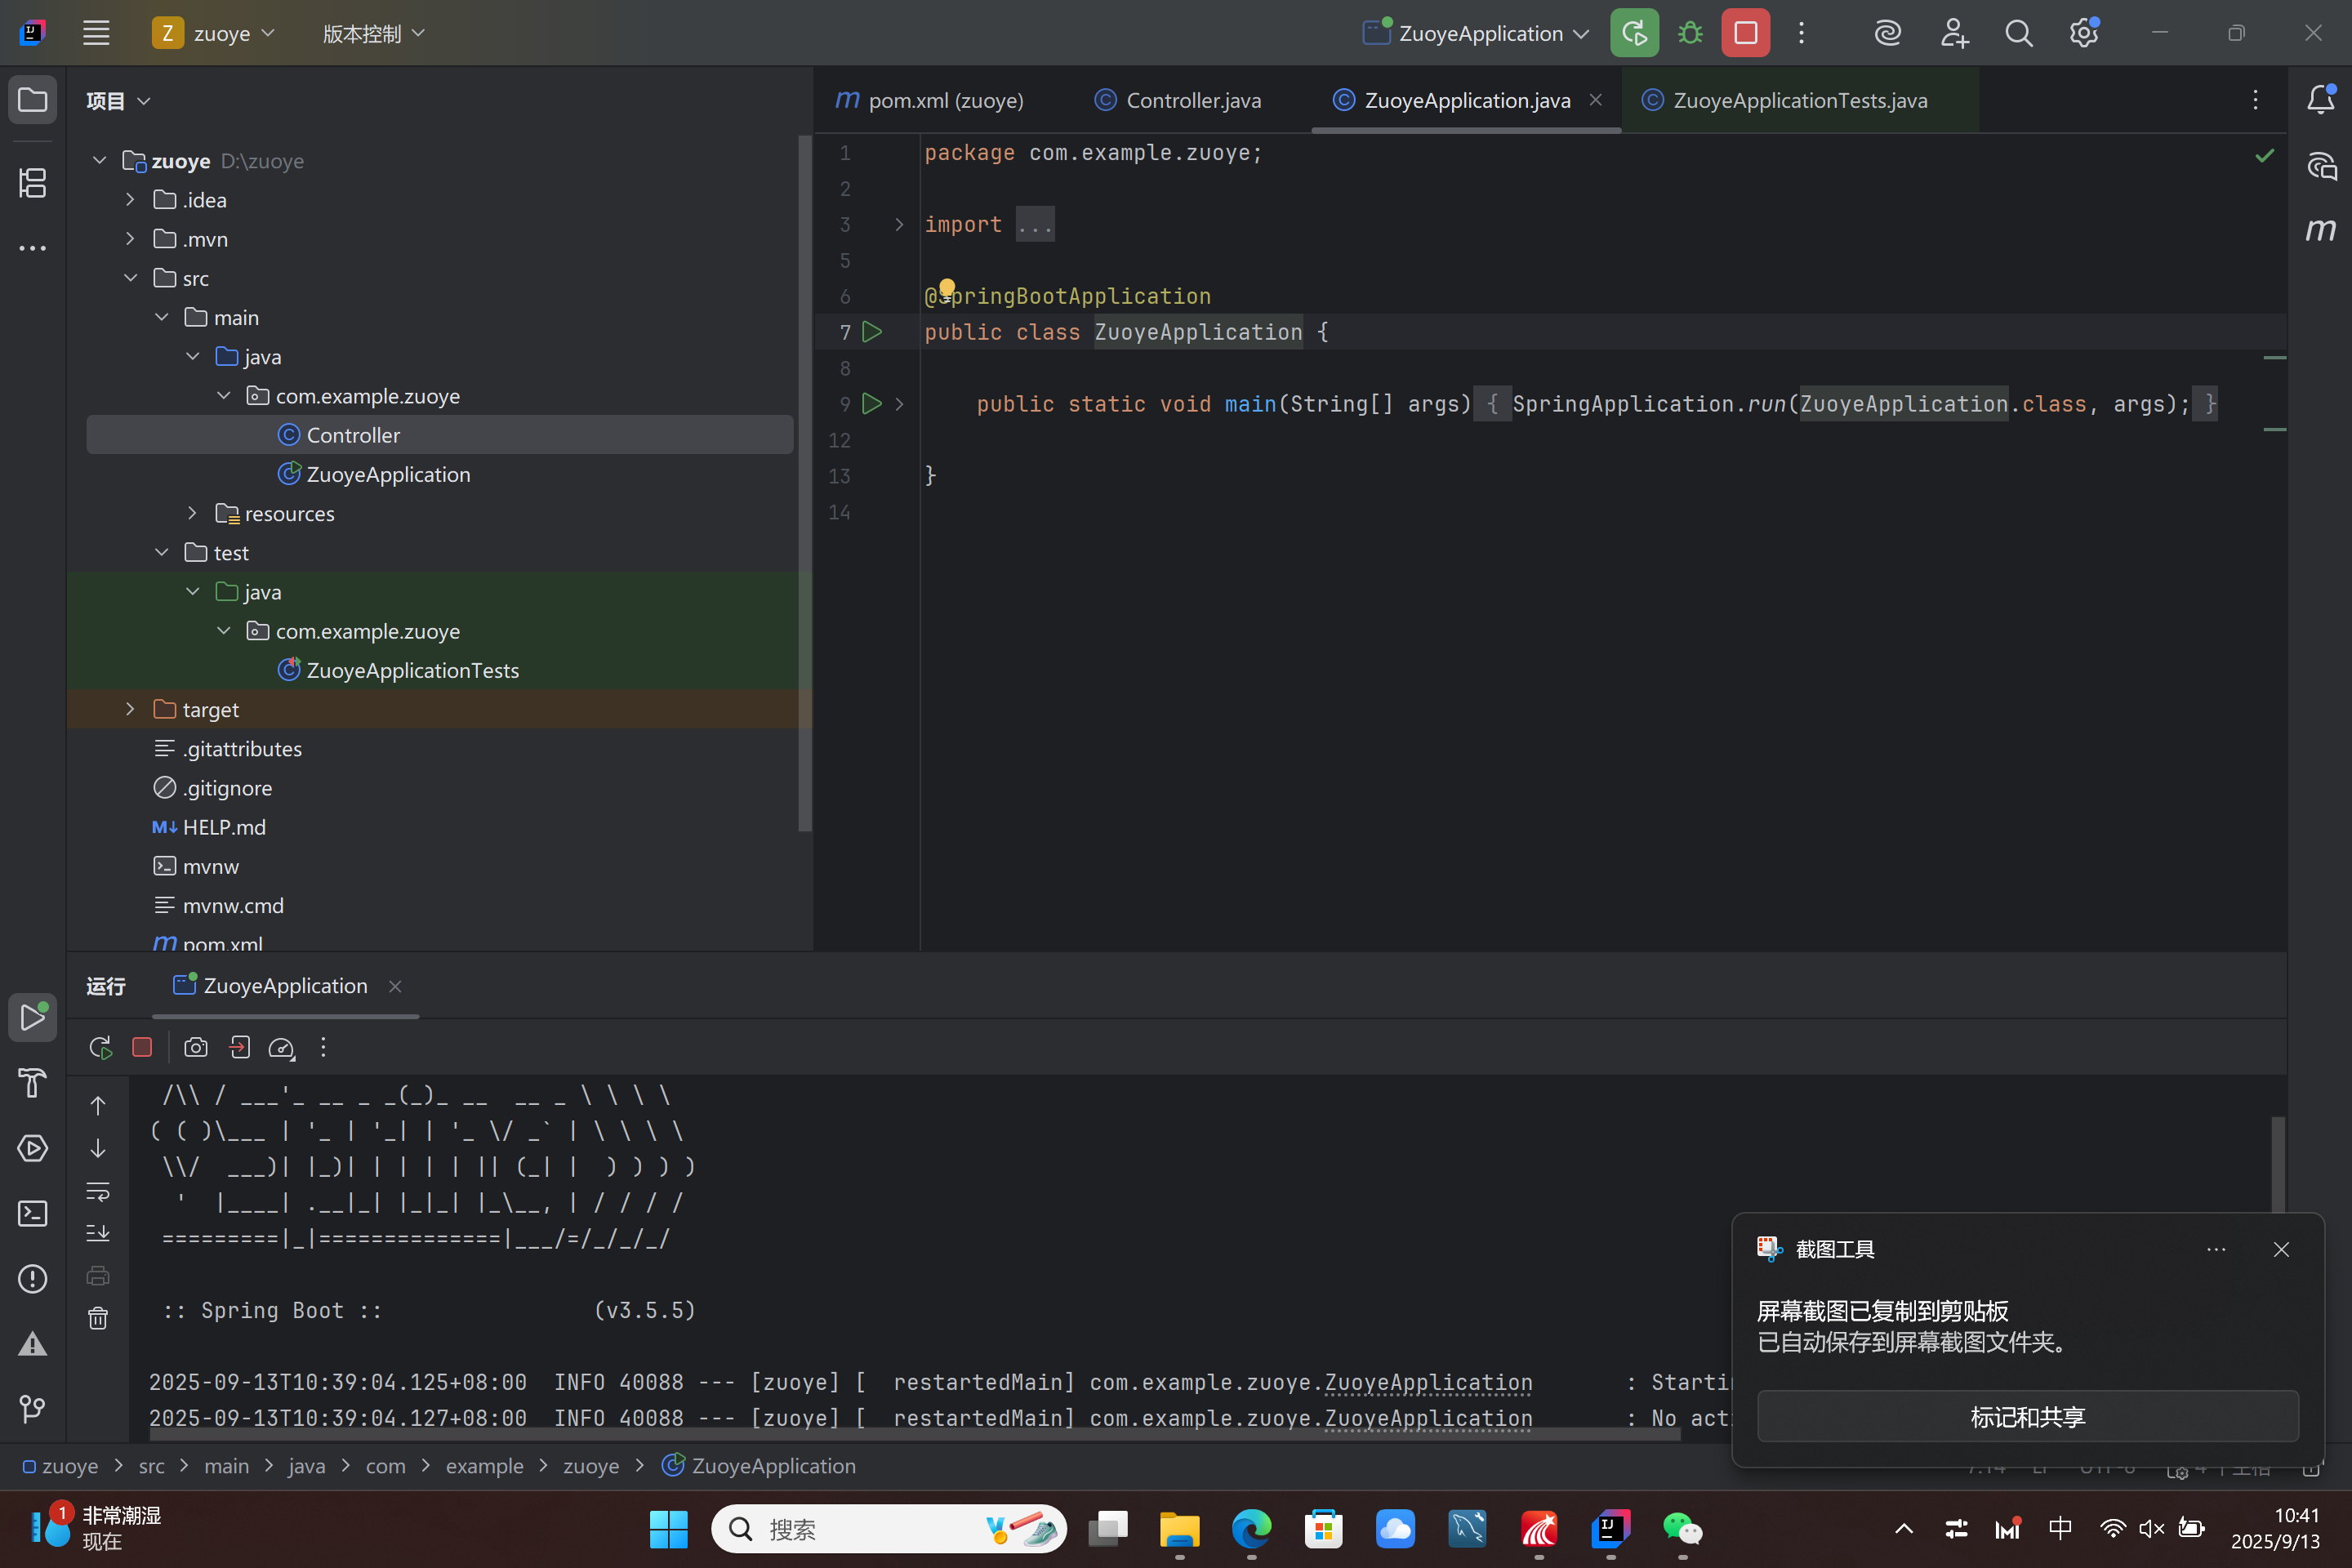
Task: Toggle the Project tool window folder icon
Action: (x=32, y=100)
